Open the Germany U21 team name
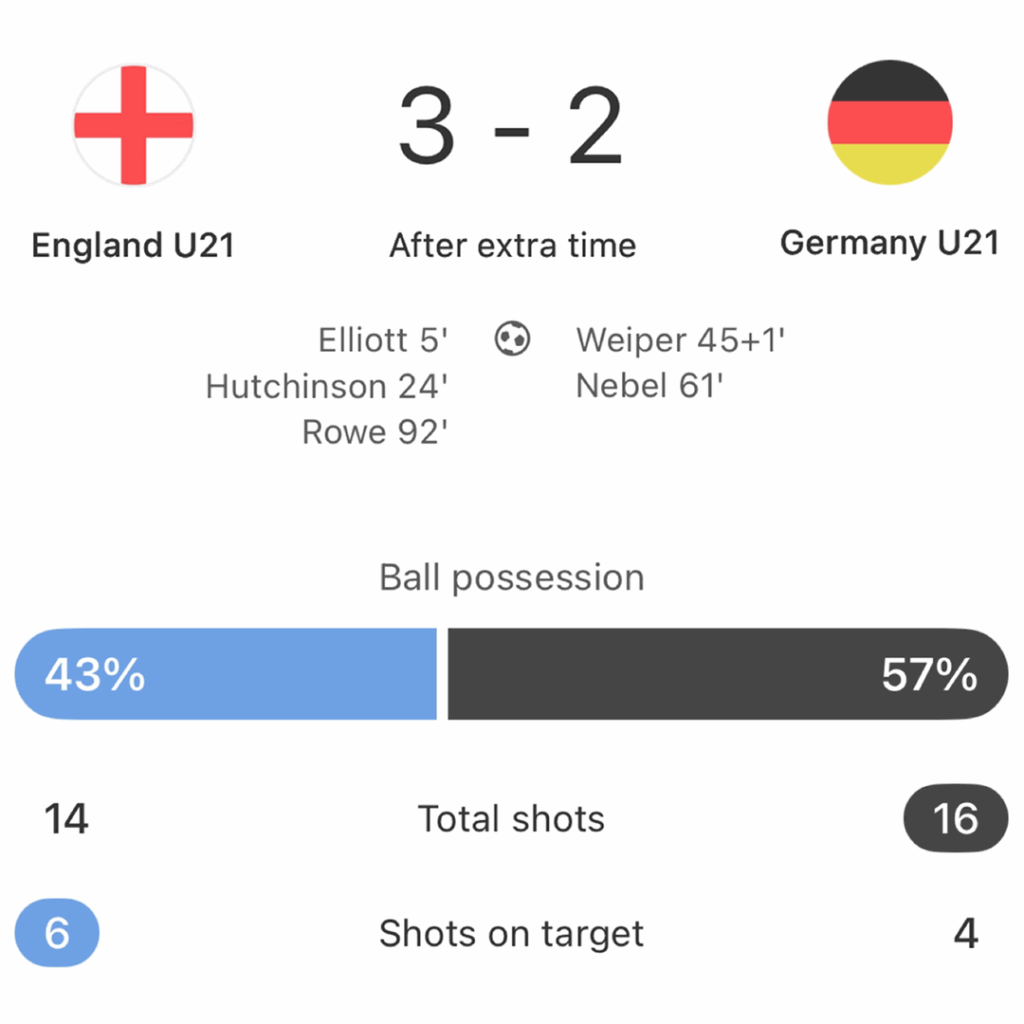1024x1024 pixels. coord(889,244)
